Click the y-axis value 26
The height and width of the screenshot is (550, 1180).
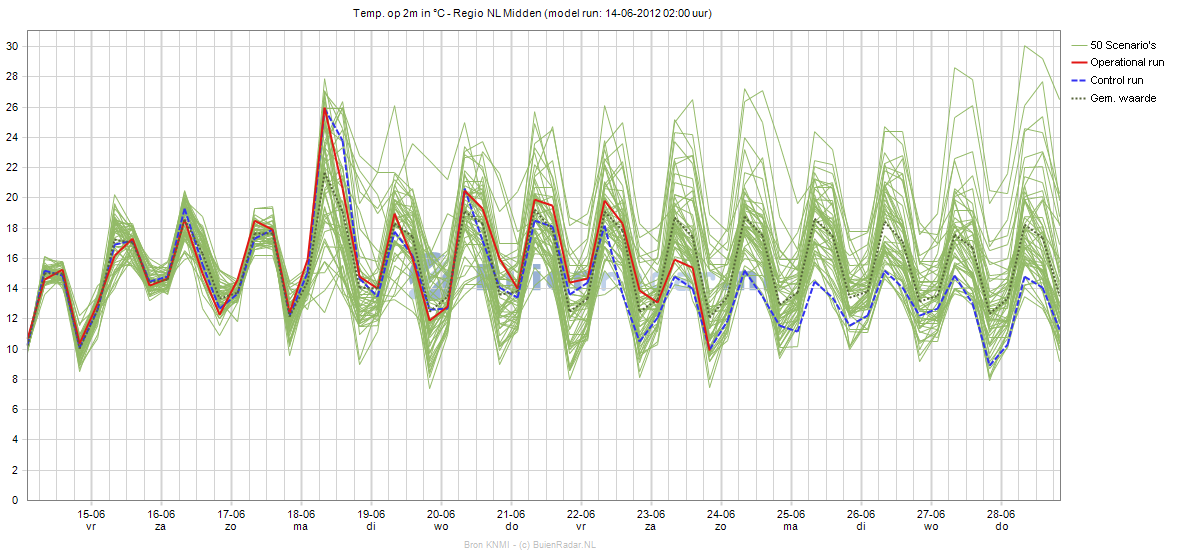point(11,107)
